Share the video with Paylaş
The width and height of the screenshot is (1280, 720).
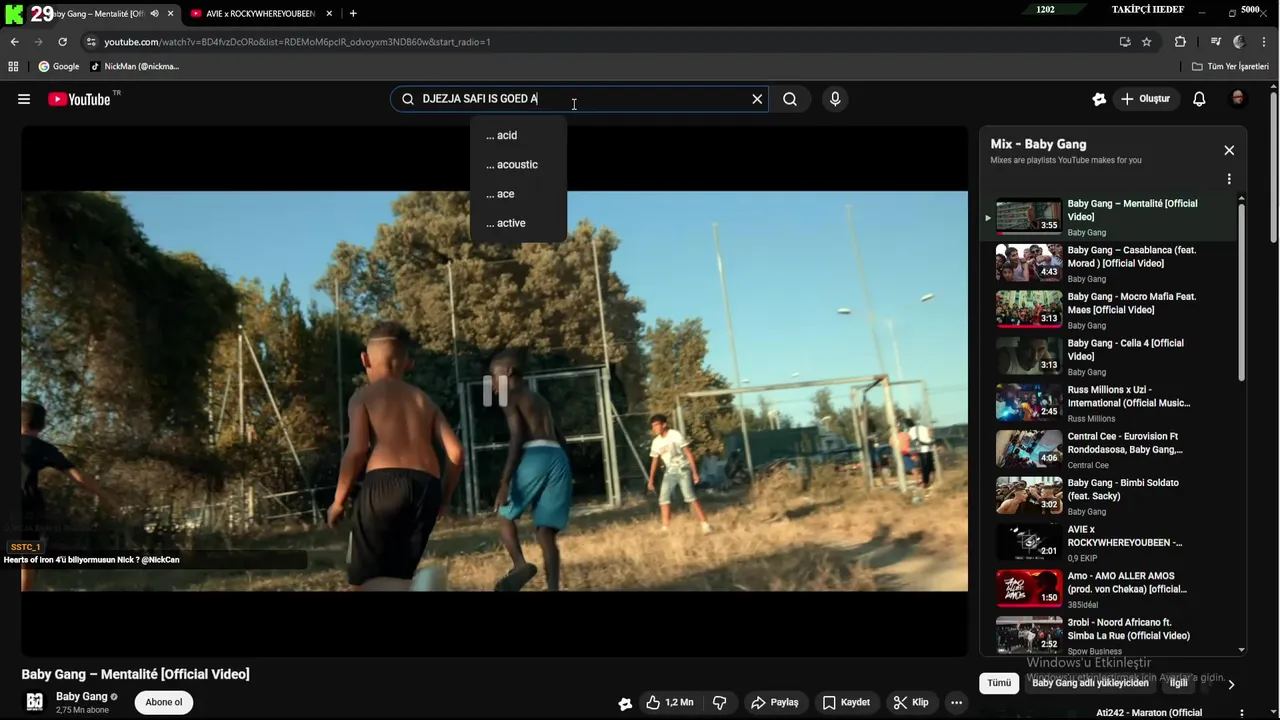tap(775, 702)
